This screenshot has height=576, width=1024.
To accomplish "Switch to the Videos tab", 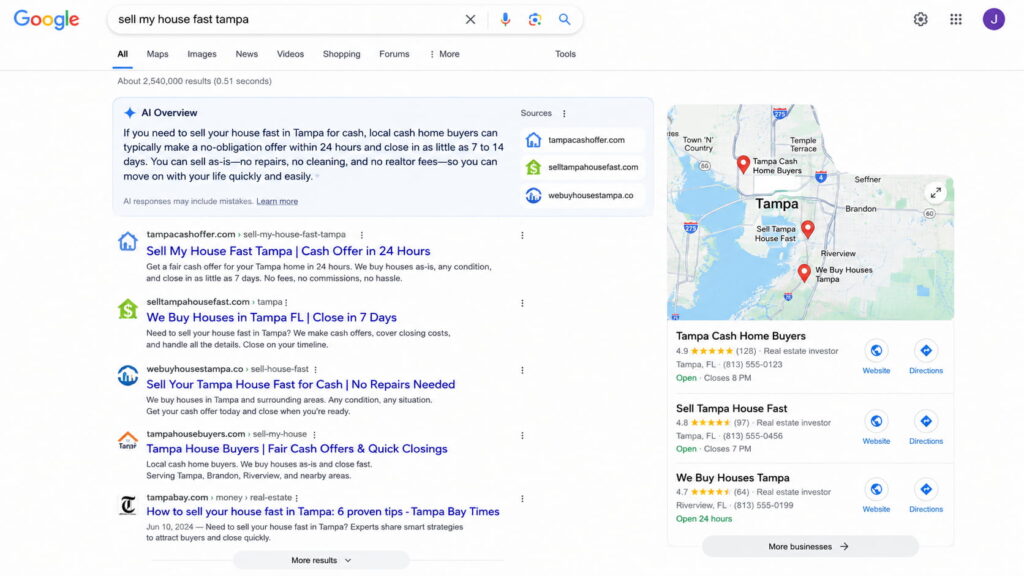I will pyautogui.click(x=290, y=54).
